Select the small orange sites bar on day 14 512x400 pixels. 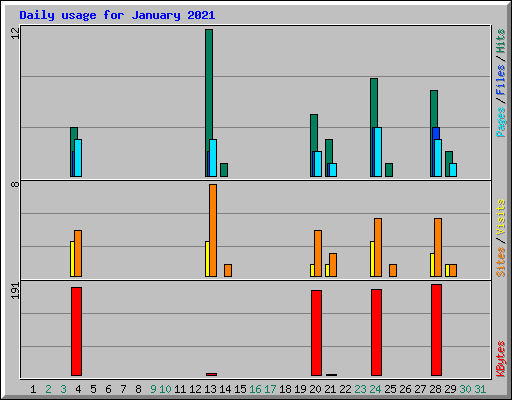click(x=228, y=270)
